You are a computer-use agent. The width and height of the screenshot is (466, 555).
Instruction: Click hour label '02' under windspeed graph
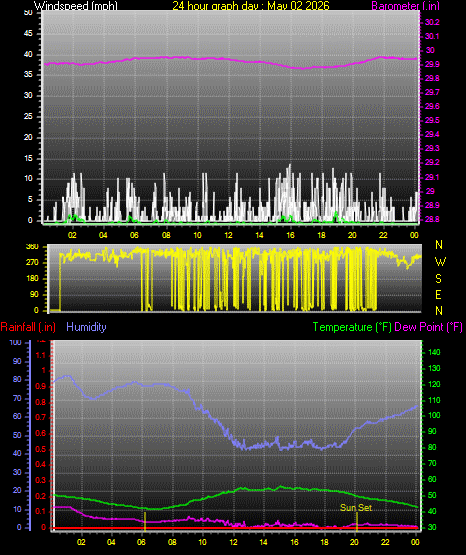click(72, 235)
